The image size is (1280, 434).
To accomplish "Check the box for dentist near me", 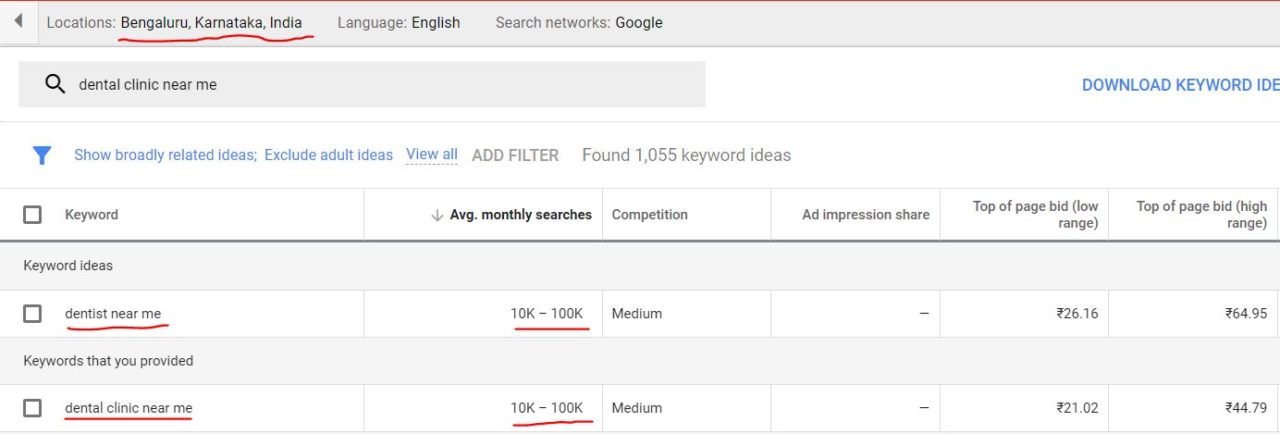I will [33, 314].
